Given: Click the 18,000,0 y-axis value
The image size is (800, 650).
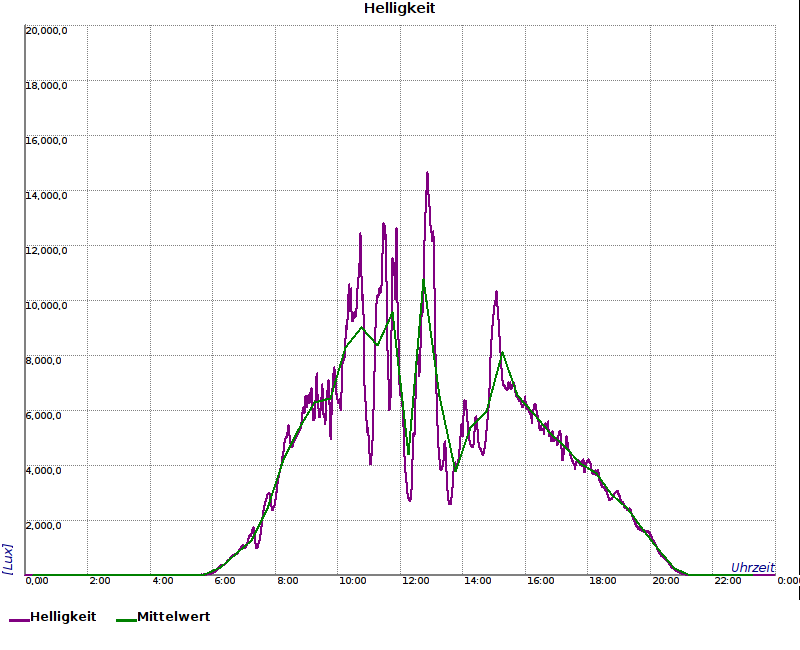Looking at the screenshot, I should coord(46,86).
